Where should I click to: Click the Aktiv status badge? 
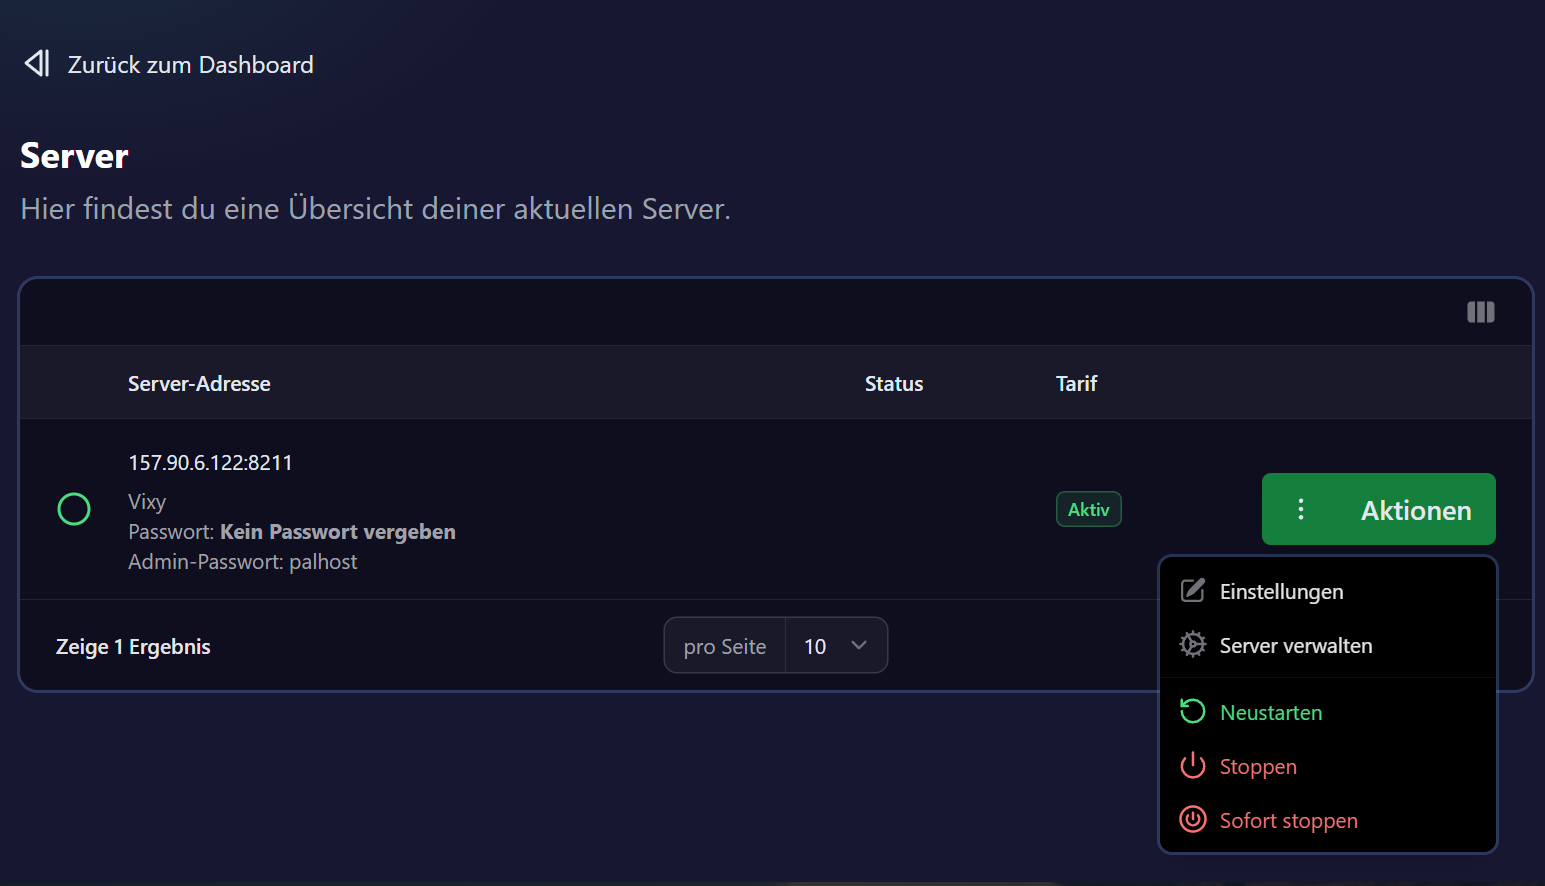1088,509
